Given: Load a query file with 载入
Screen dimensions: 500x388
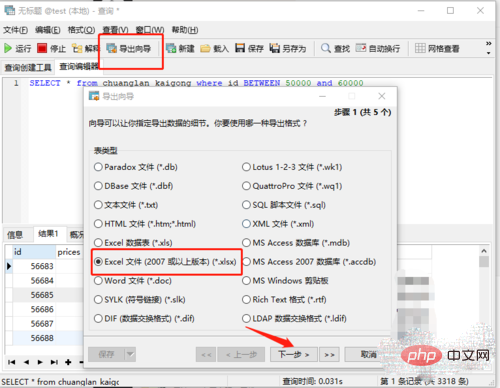Looking at the screenshot, I should point(214,49).
